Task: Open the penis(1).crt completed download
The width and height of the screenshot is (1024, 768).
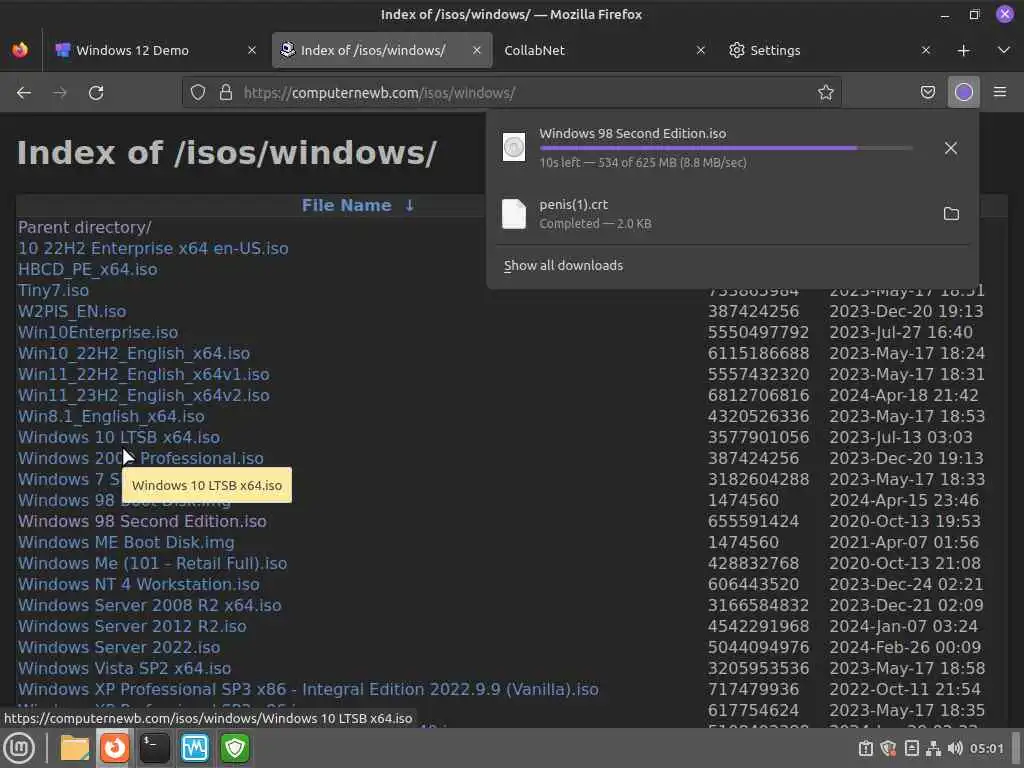Action: tap(718, 214)
